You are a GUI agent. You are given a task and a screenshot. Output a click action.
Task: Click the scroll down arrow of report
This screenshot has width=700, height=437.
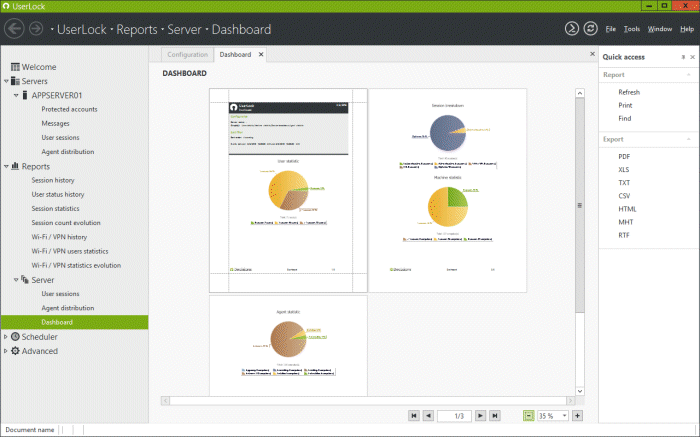[579, 391]
